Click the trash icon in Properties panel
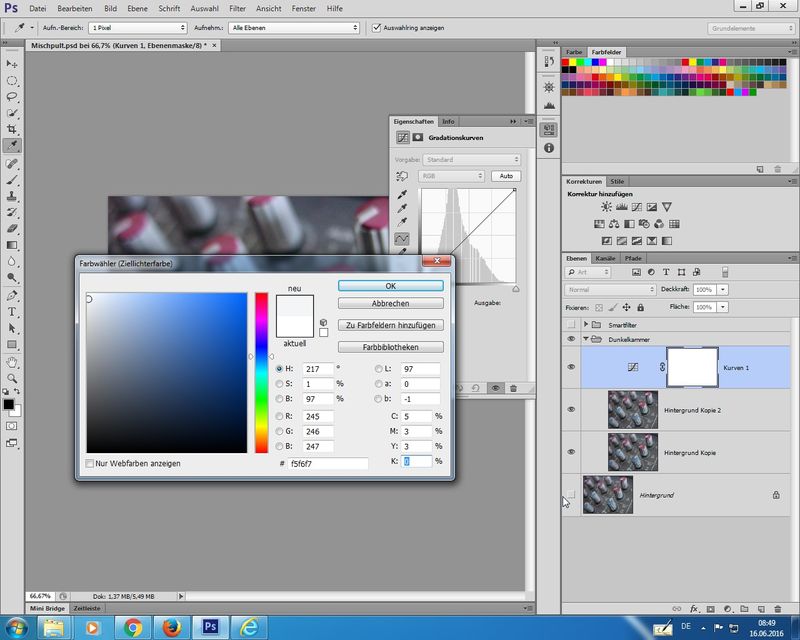Image resolution: width=800 pixels, height=640 pixels. [x=513, y=387]
